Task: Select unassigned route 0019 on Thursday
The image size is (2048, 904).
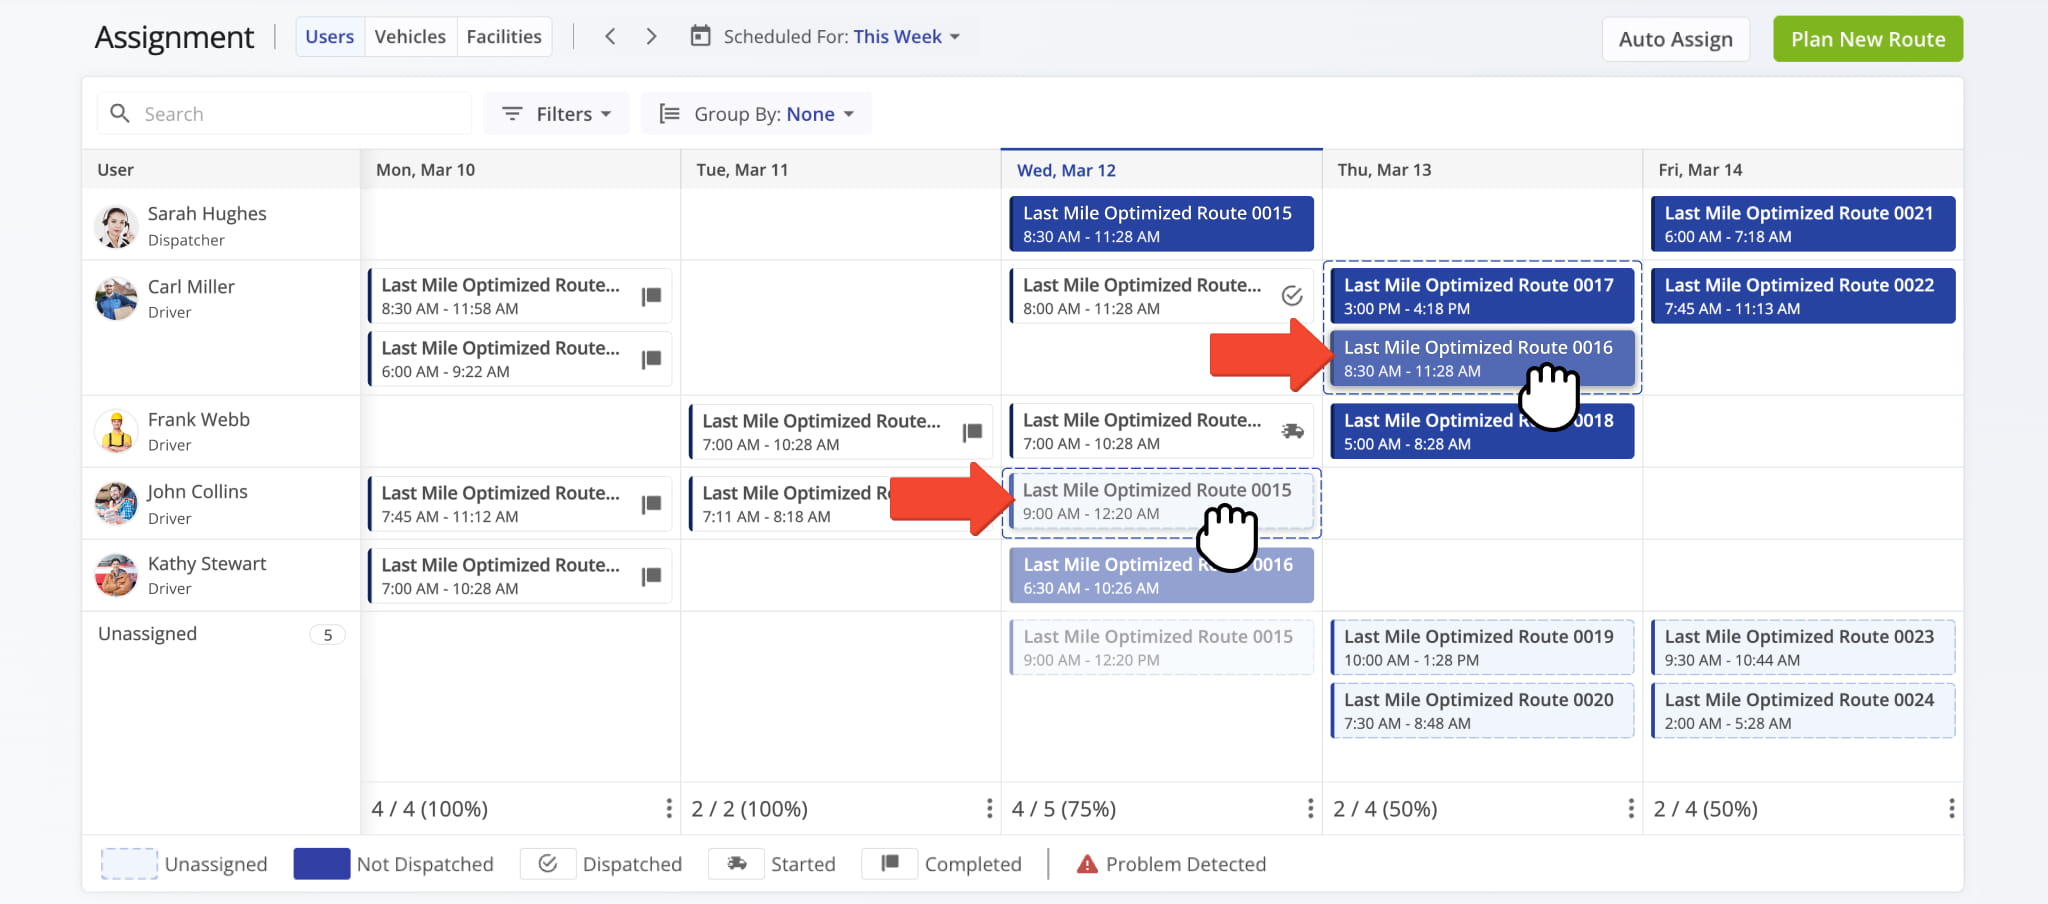Action: click(x=1481, y=647)
